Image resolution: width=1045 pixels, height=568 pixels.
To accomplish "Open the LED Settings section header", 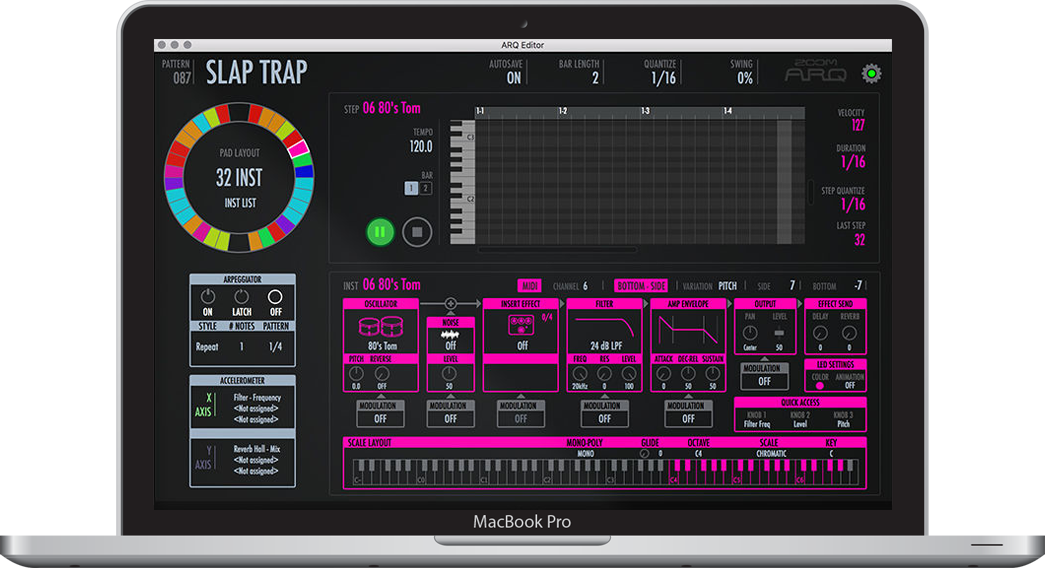I will point(835,364).
